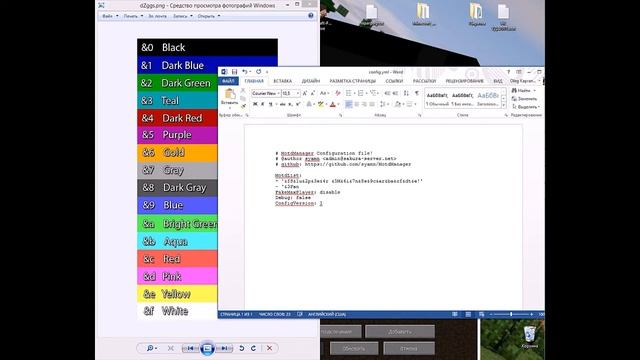Toggle superscript formatting
Screen dimensions: 640x360
pyautogui.click(x=298, y=104)
